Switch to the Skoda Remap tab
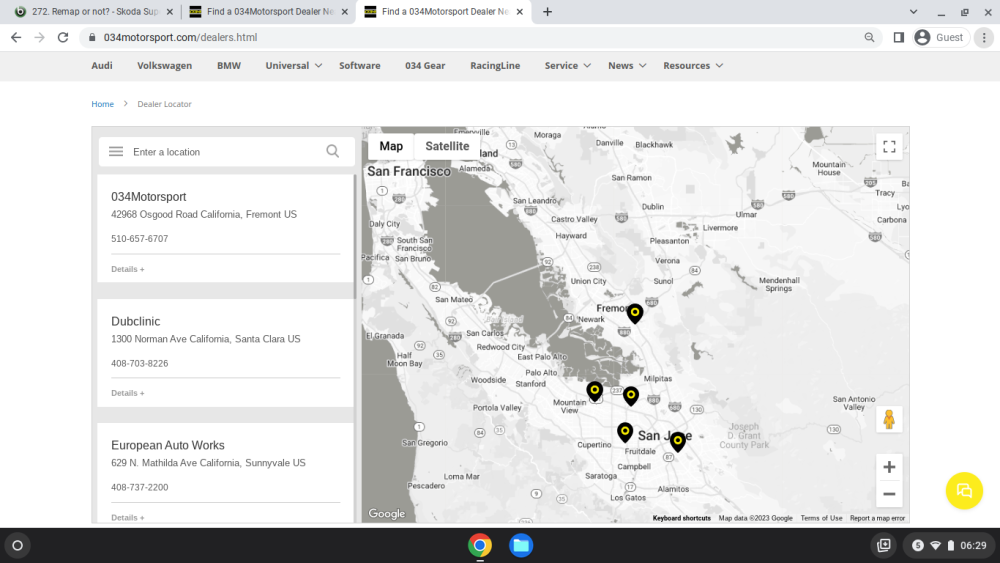 point(92,11)
